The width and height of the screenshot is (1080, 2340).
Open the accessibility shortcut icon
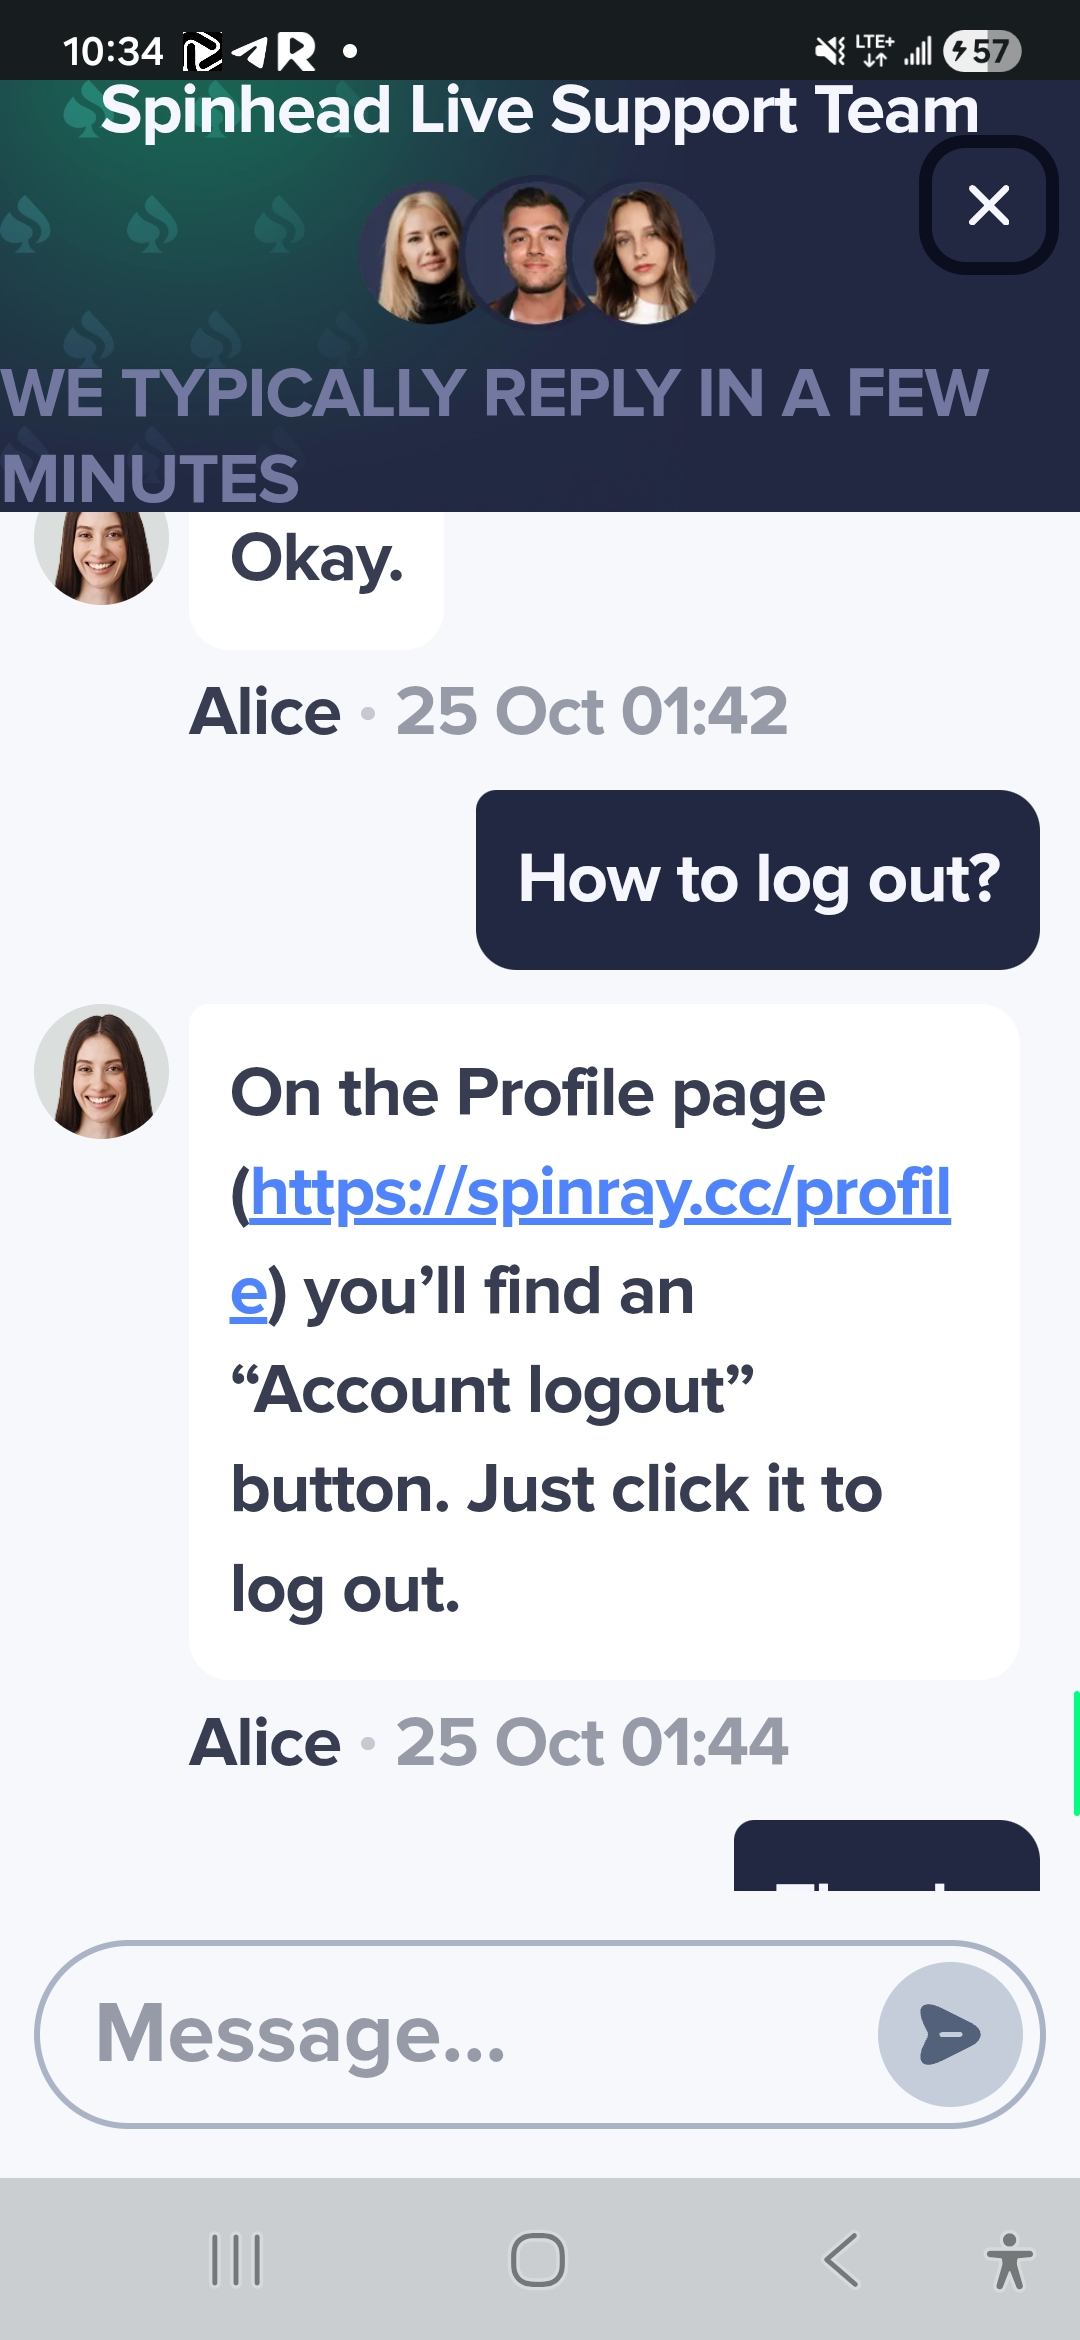(1010, 2261)
